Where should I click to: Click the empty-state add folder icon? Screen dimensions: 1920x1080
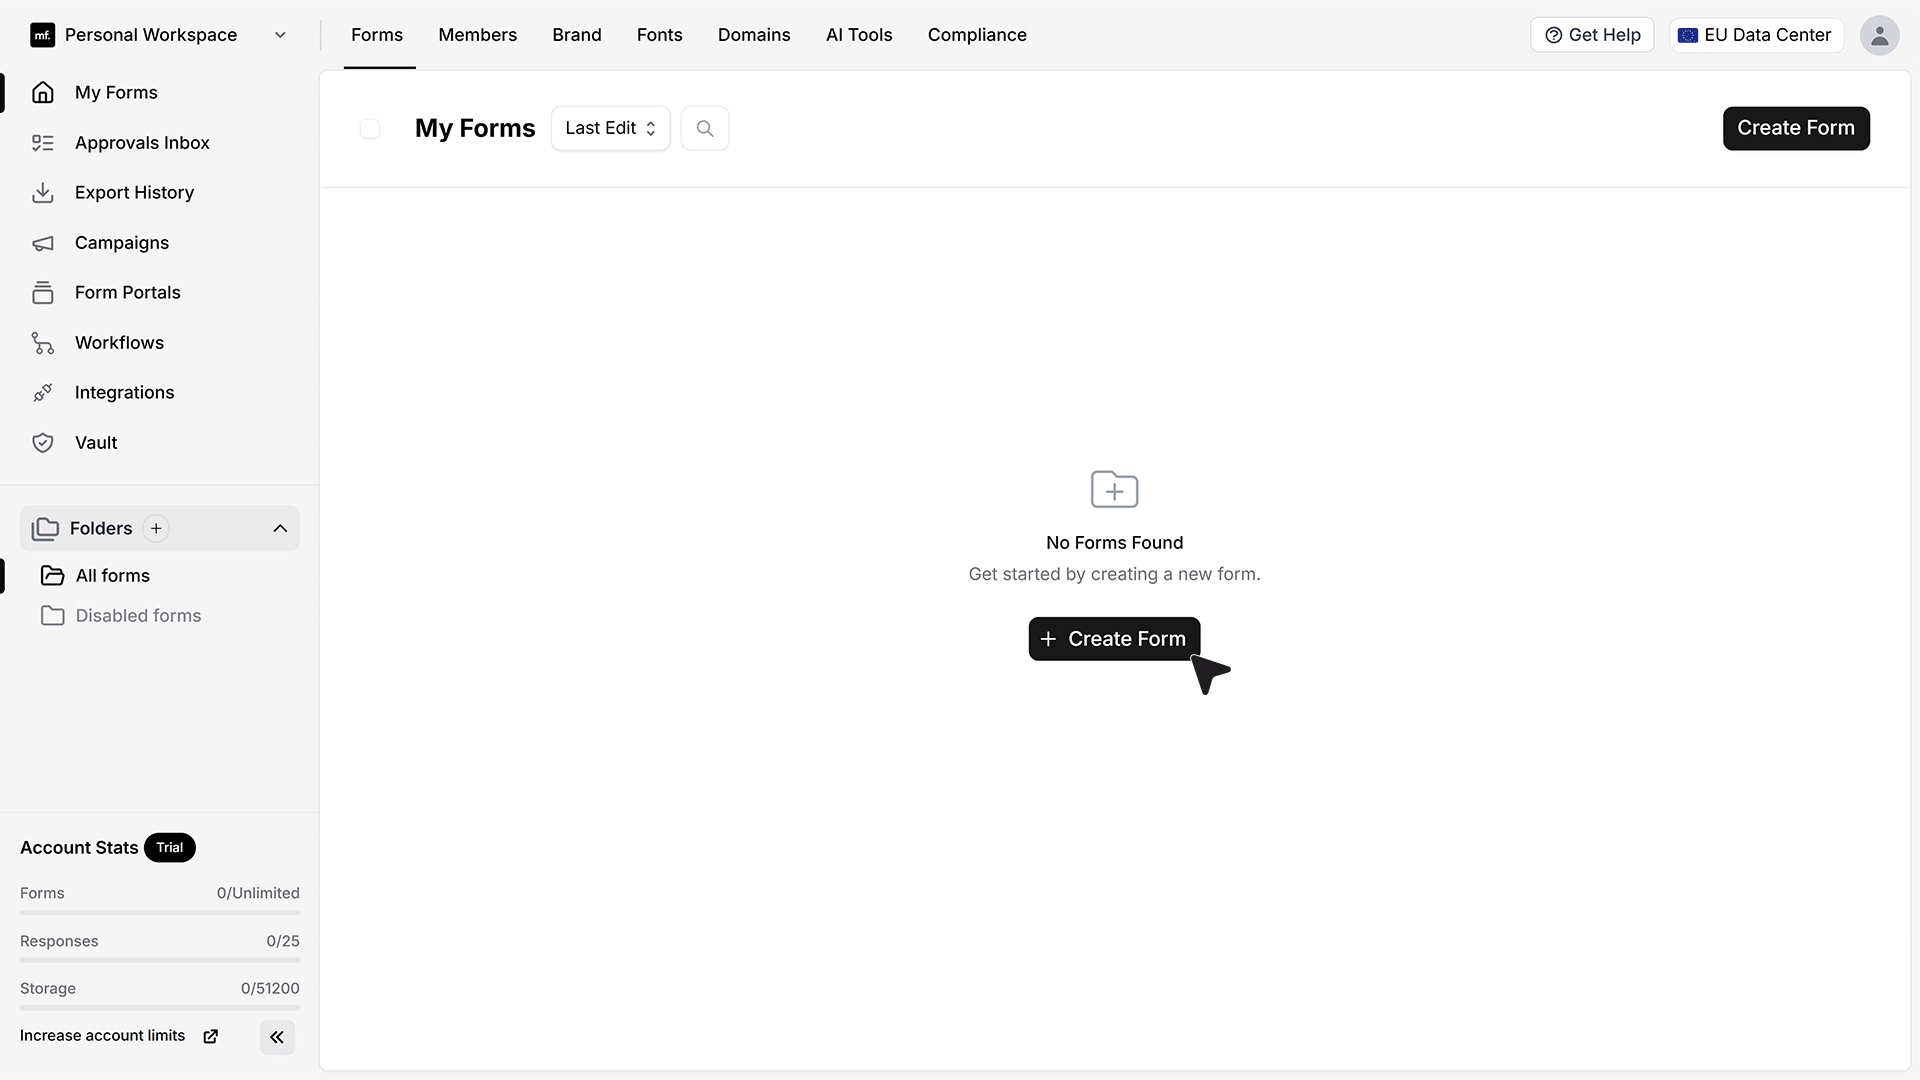(1114, 489)
